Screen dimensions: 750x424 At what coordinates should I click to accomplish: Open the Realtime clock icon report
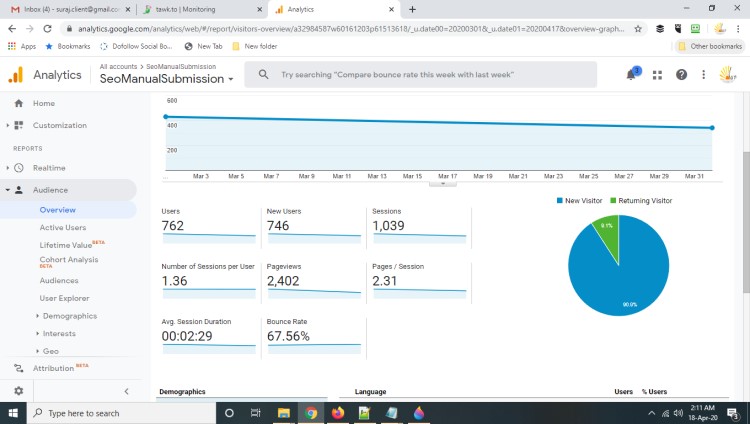(18, 168)
